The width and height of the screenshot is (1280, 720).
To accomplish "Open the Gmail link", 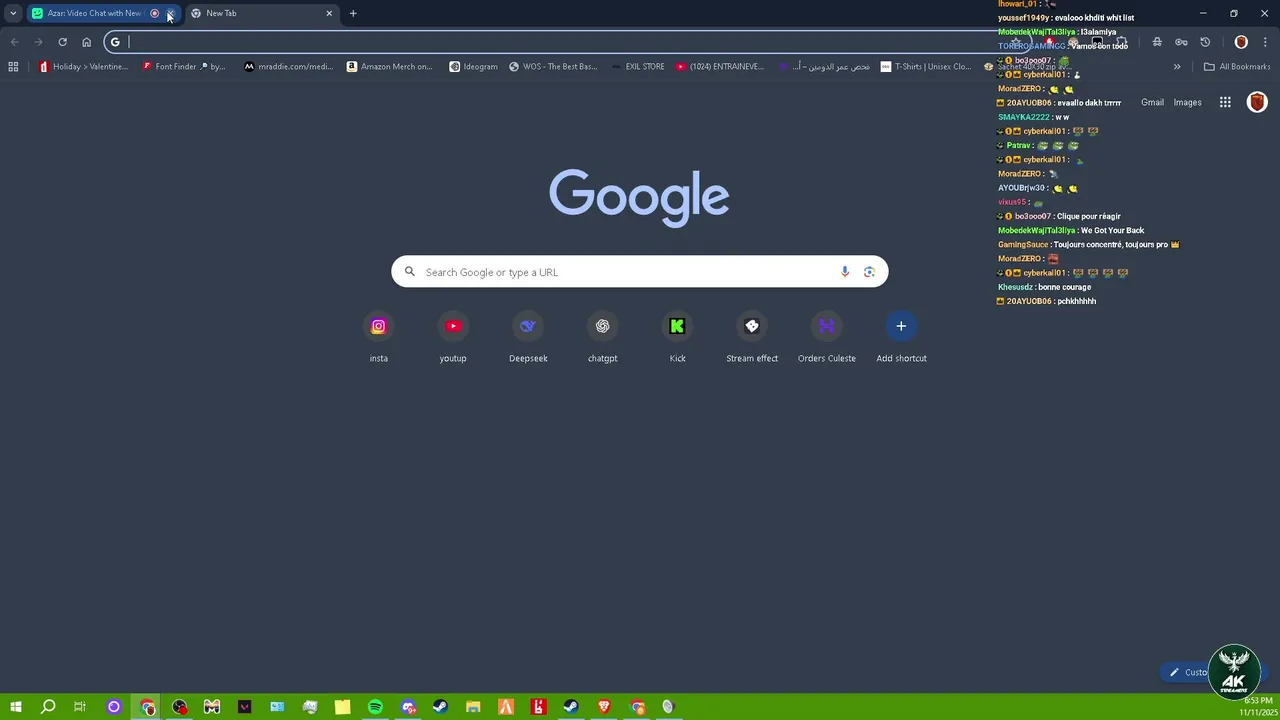I will click(x=1152, y=102).
